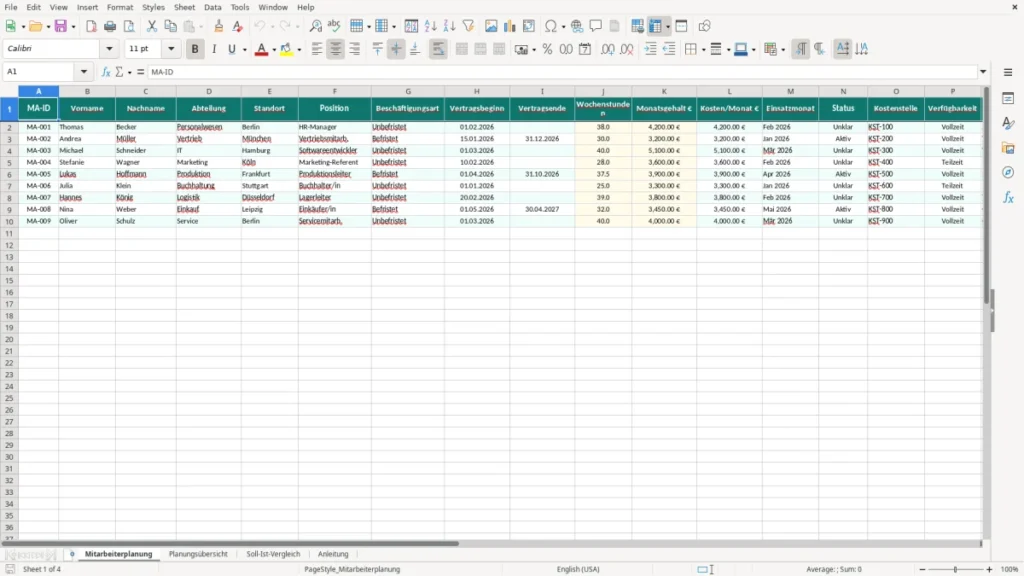1024x576 pixels.
Task: Click the Clear Direct Formatting icon
Action: [237, 26]
